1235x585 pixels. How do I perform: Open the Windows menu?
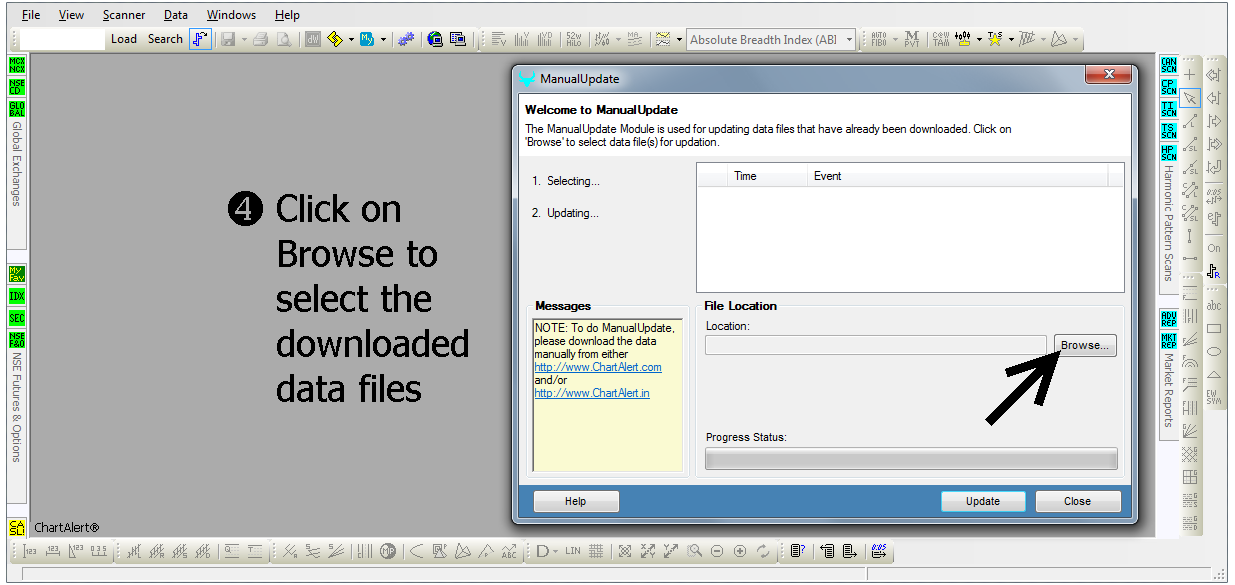pyautogui.click(x=231, y=15)
